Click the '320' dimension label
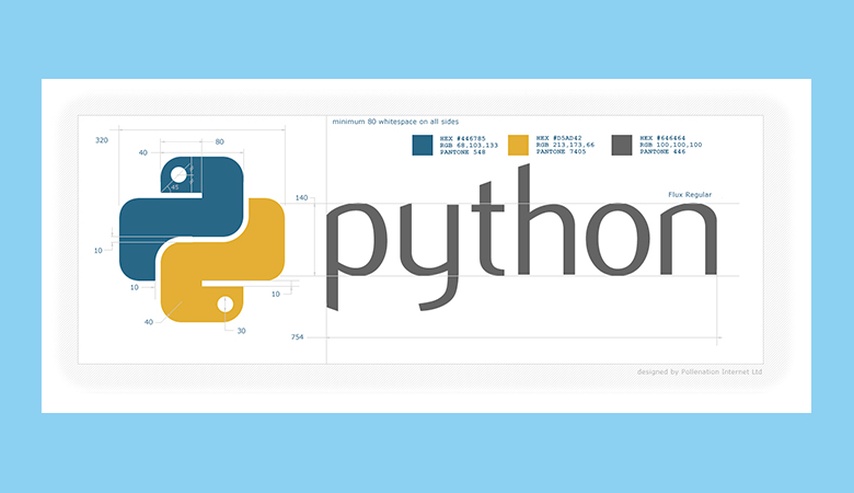 [102, 140]
